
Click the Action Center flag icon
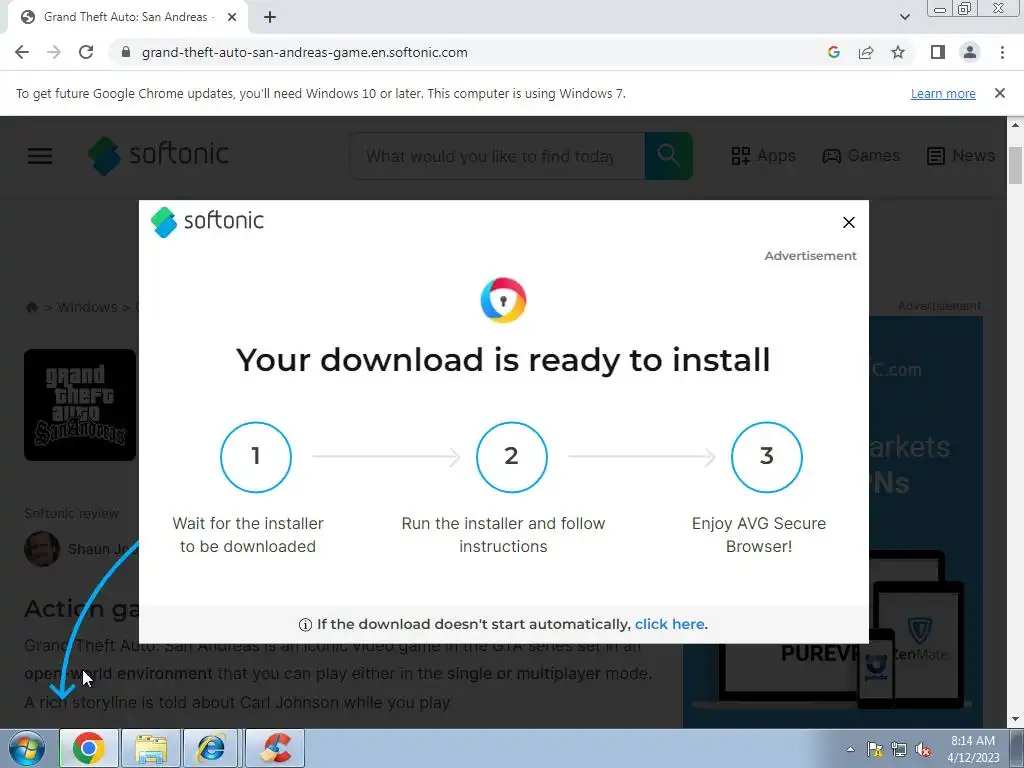pos(874,749)
